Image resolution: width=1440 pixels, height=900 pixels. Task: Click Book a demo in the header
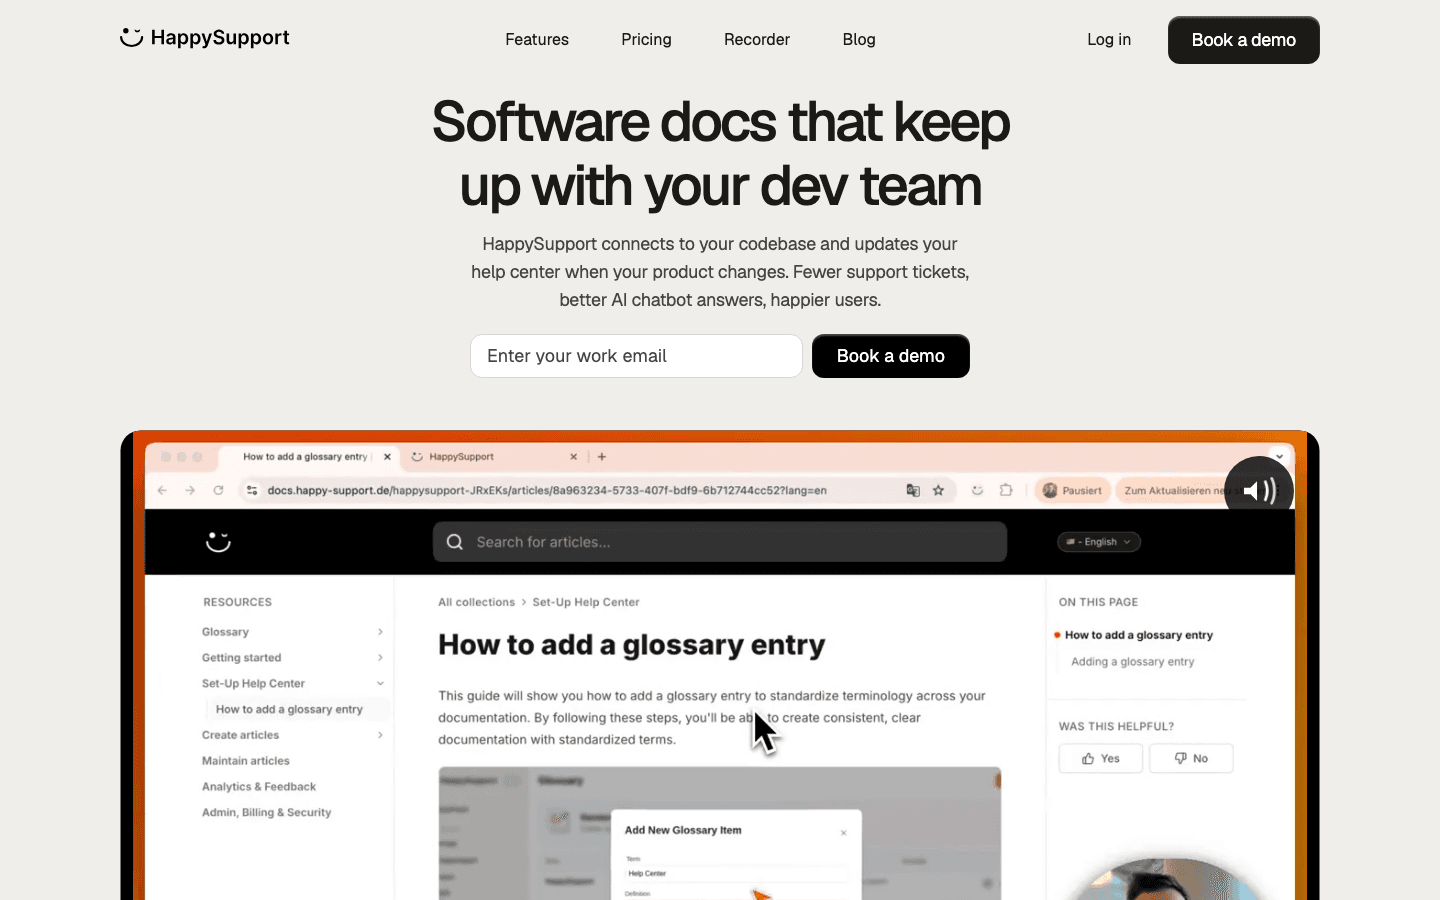click(1244, 40)
